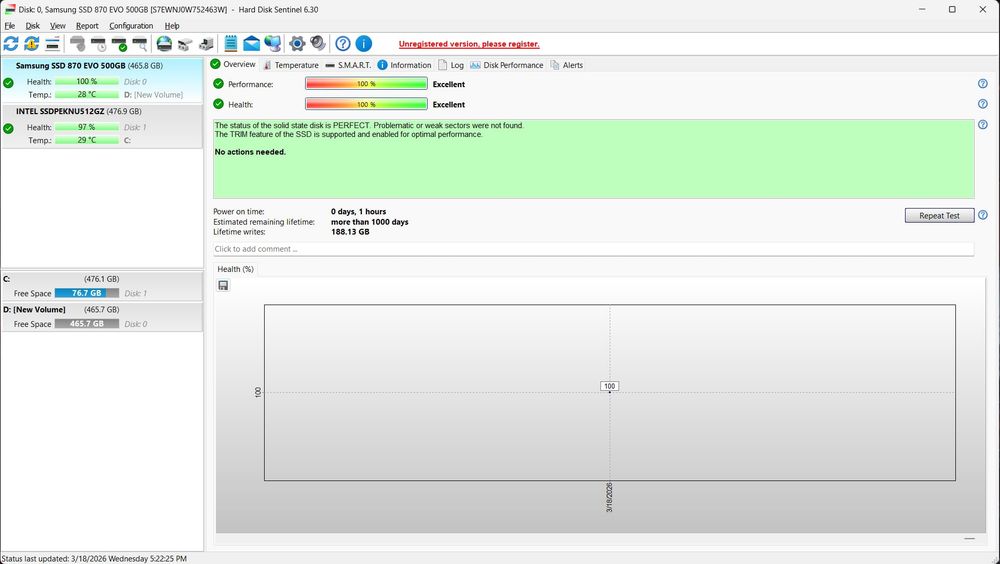The width and height of the screenshot is (1000, 564).
Task: Select INTEL SSDPEKNU512GZ disk entry
Action: [102, 126]
